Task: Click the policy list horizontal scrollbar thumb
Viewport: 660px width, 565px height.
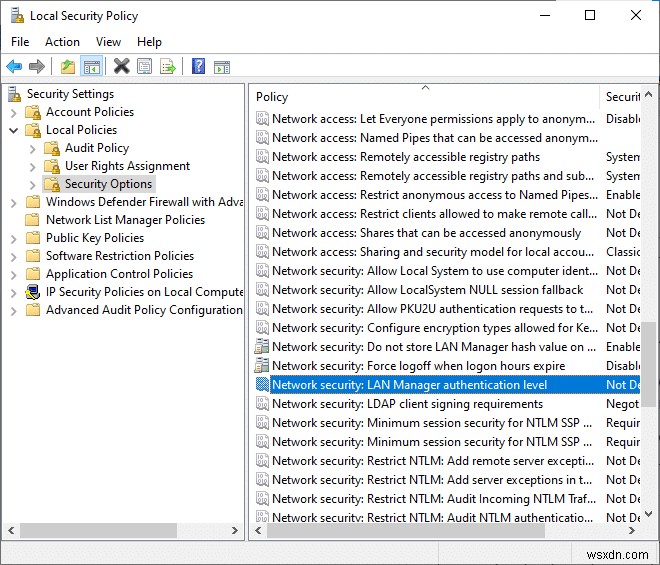Action: (x=406, y=530)
